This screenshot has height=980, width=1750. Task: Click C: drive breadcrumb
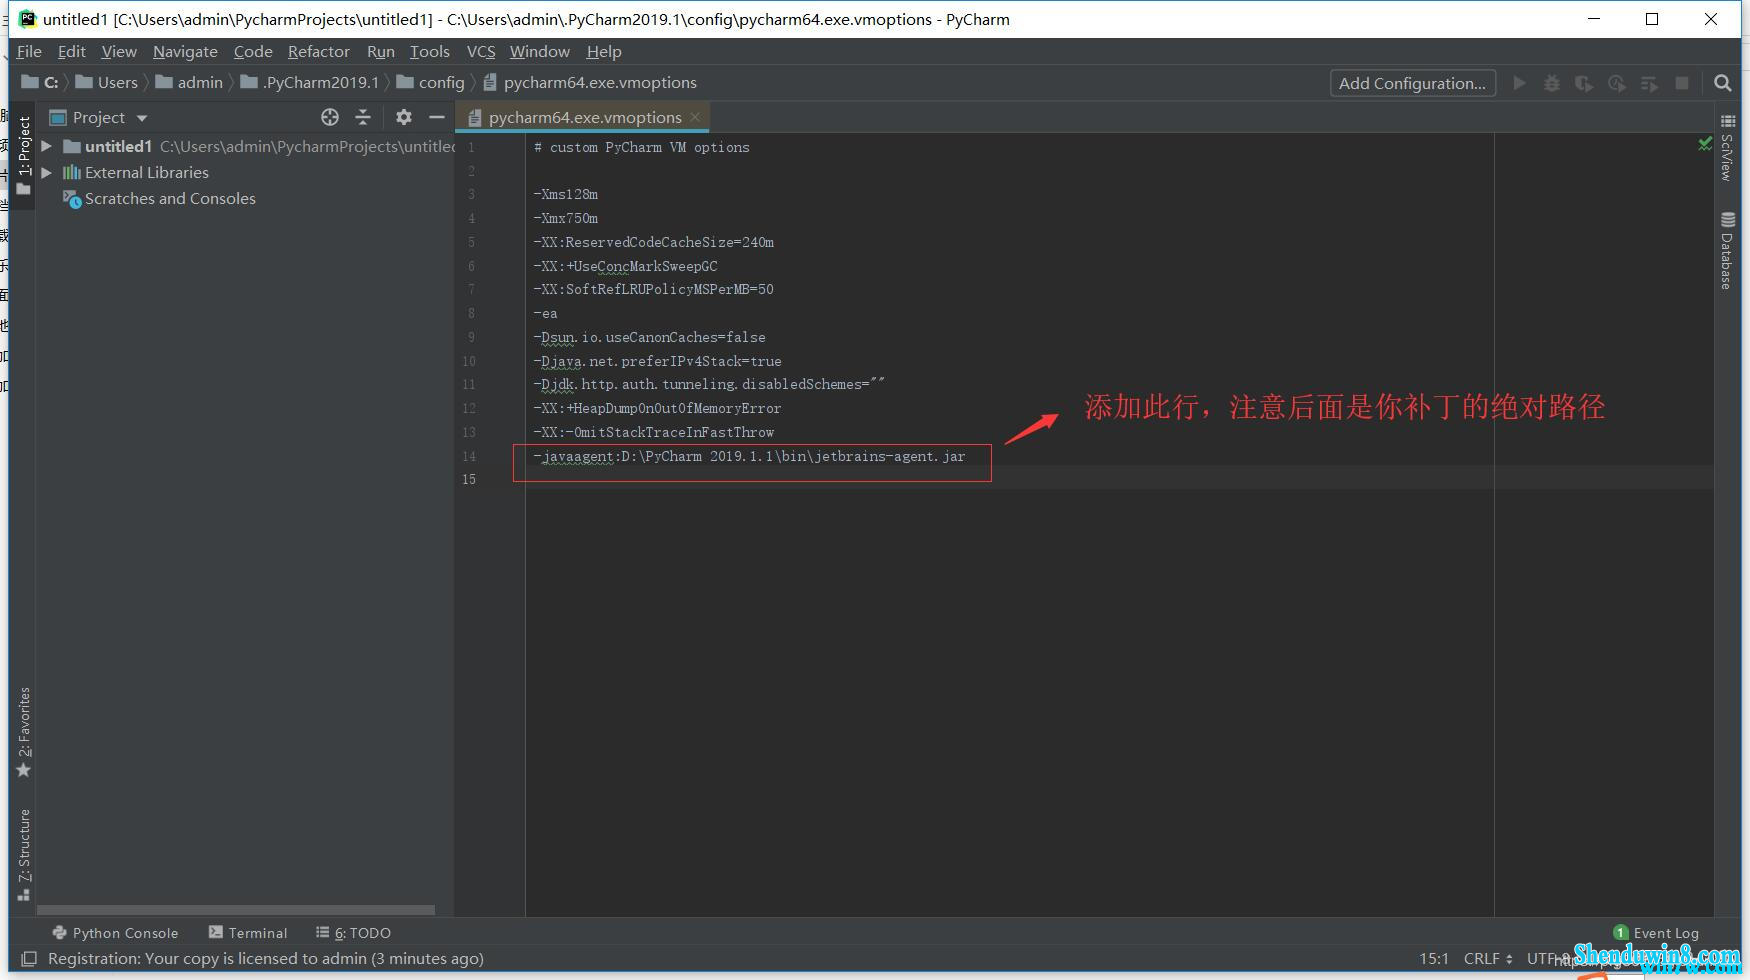tap(40, 83)
